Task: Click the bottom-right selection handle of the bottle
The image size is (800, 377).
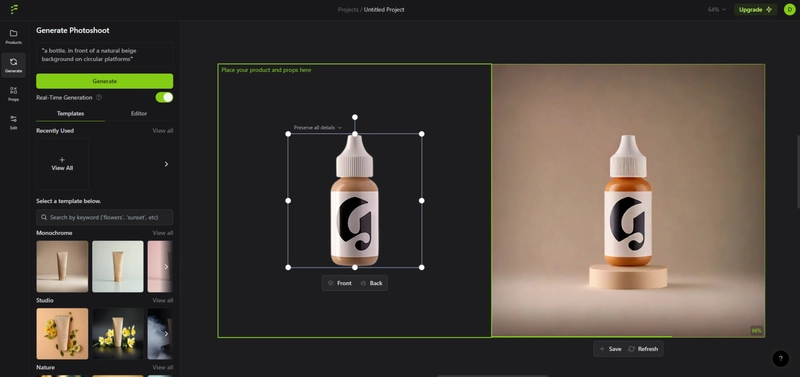Action: click(421, 267)
